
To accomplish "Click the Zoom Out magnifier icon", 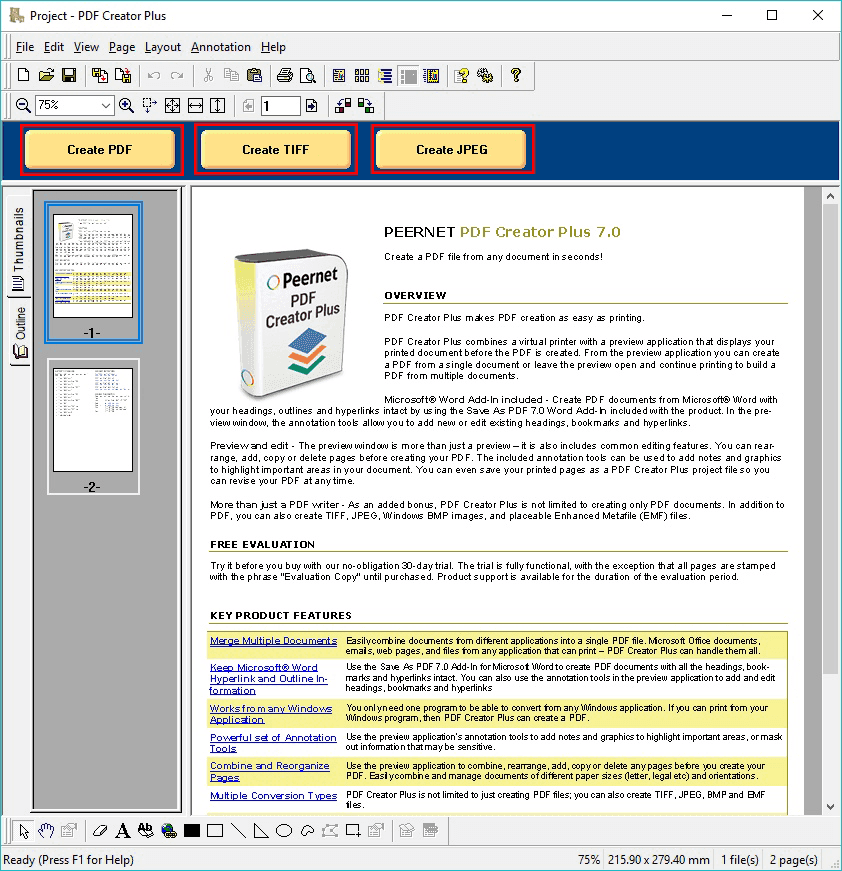I will click(23, 105).
